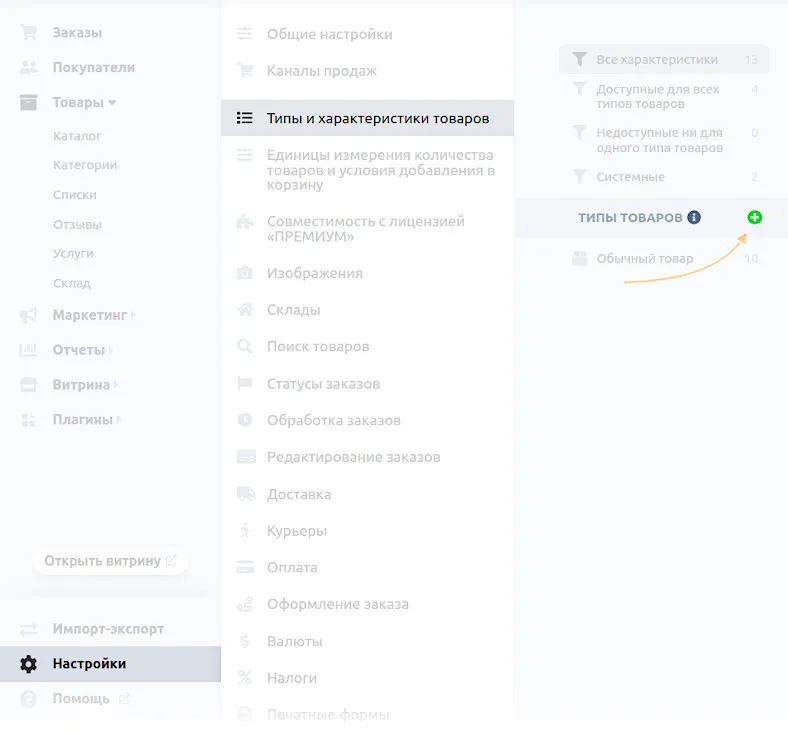Image resolution: width=788 pixels, height=734 pixels.
Task: Filter by Системные characteristics
Action: (630, 177)
